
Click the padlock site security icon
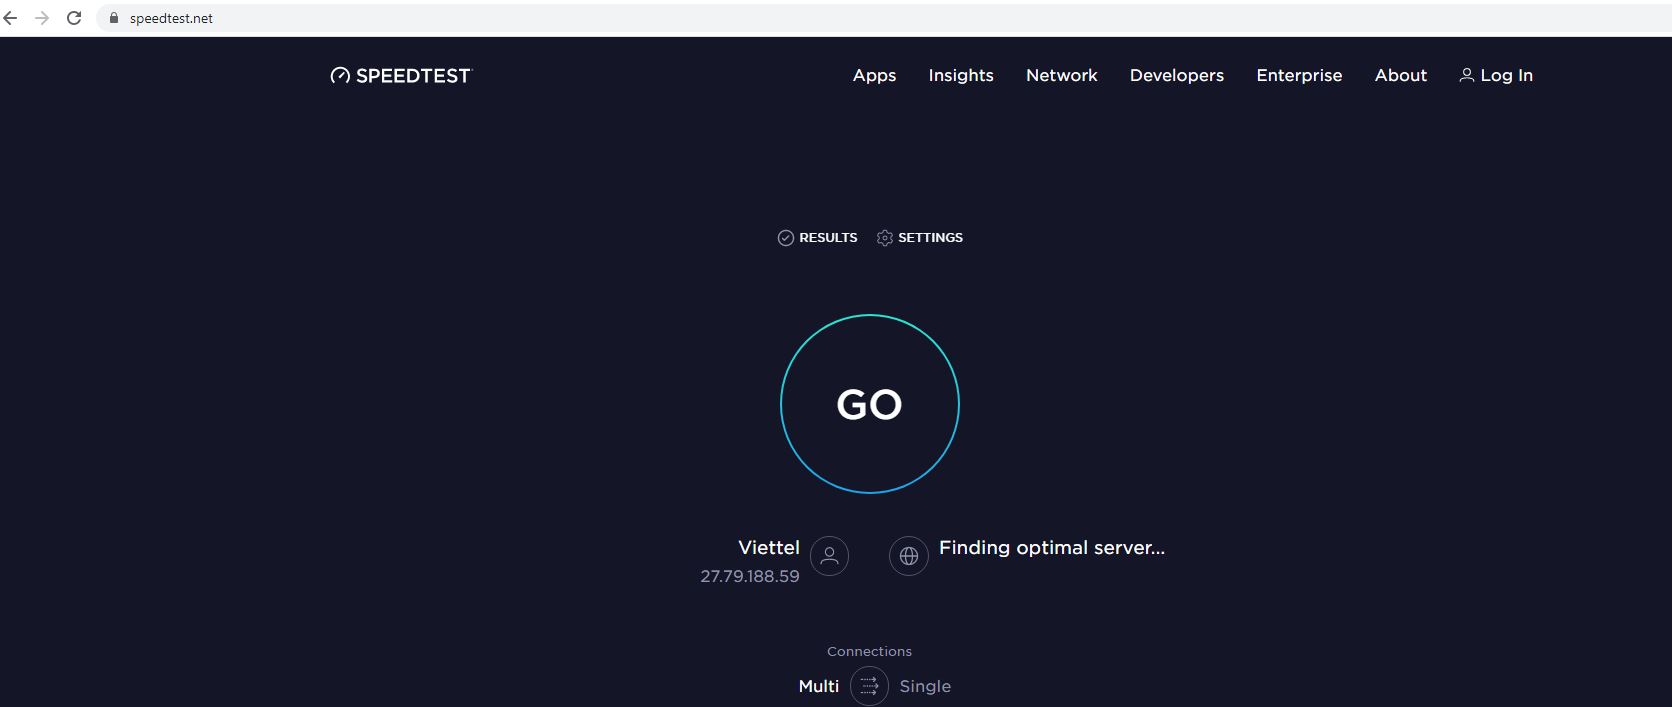pos(114,18)
